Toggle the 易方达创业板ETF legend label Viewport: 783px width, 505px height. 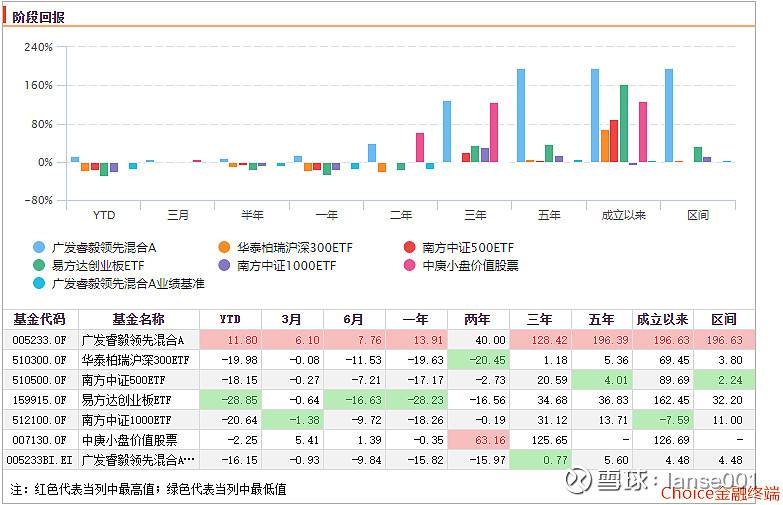tap(98, 265)
